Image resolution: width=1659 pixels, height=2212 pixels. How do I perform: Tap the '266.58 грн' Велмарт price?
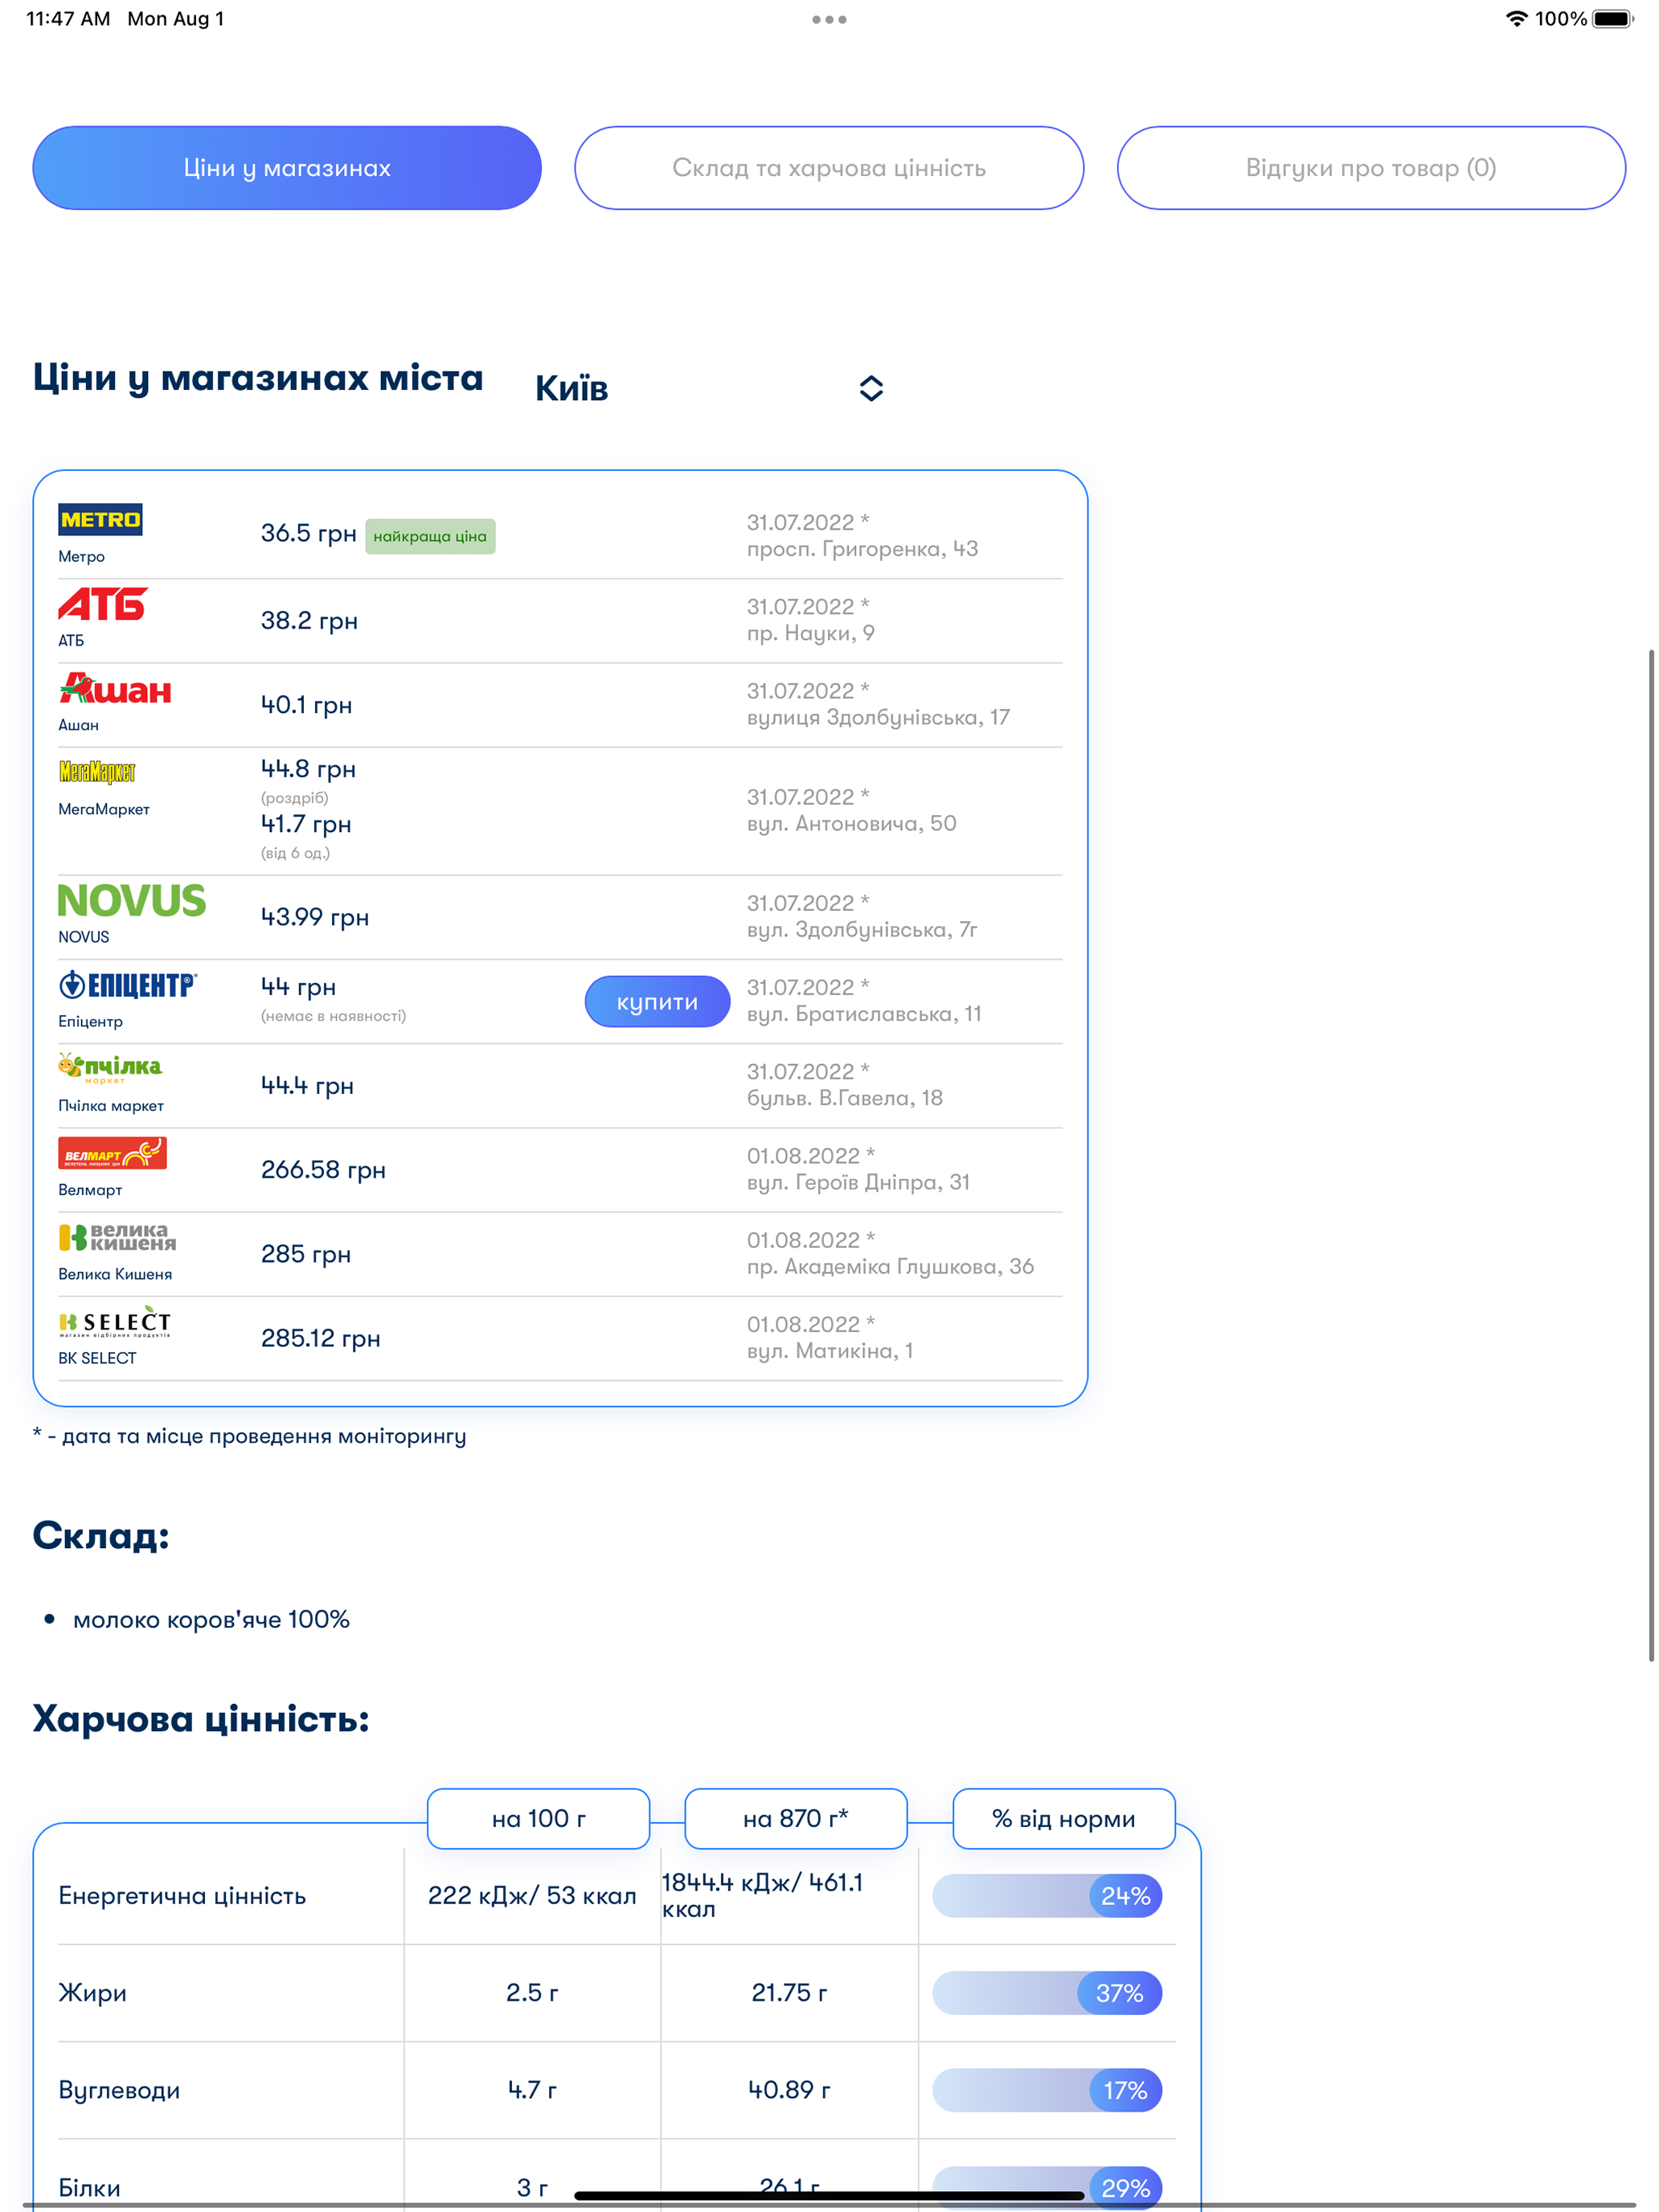tap(323, 1170)
